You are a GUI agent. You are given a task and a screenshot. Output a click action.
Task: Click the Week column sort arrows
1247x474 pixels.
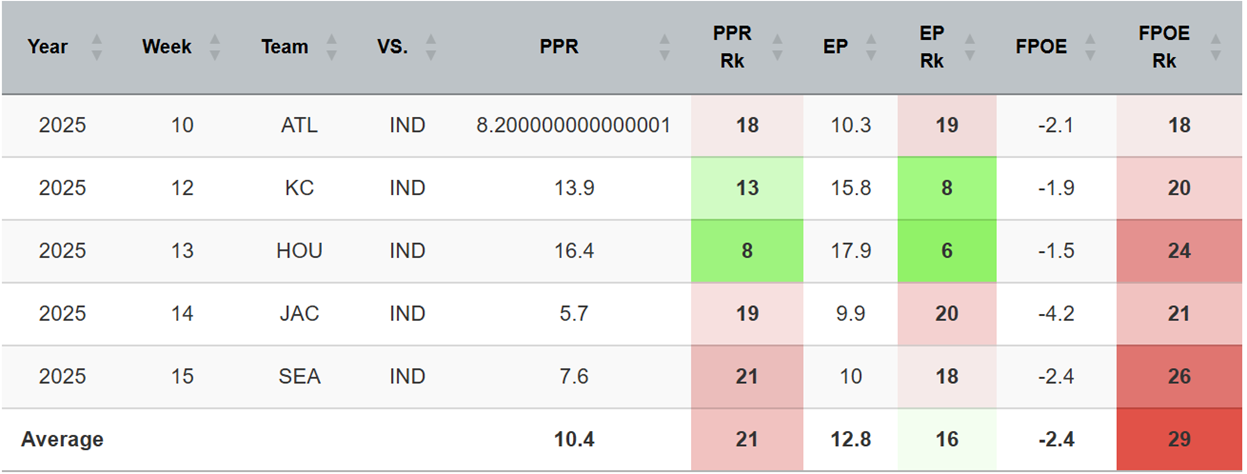[x=214, y=47]
